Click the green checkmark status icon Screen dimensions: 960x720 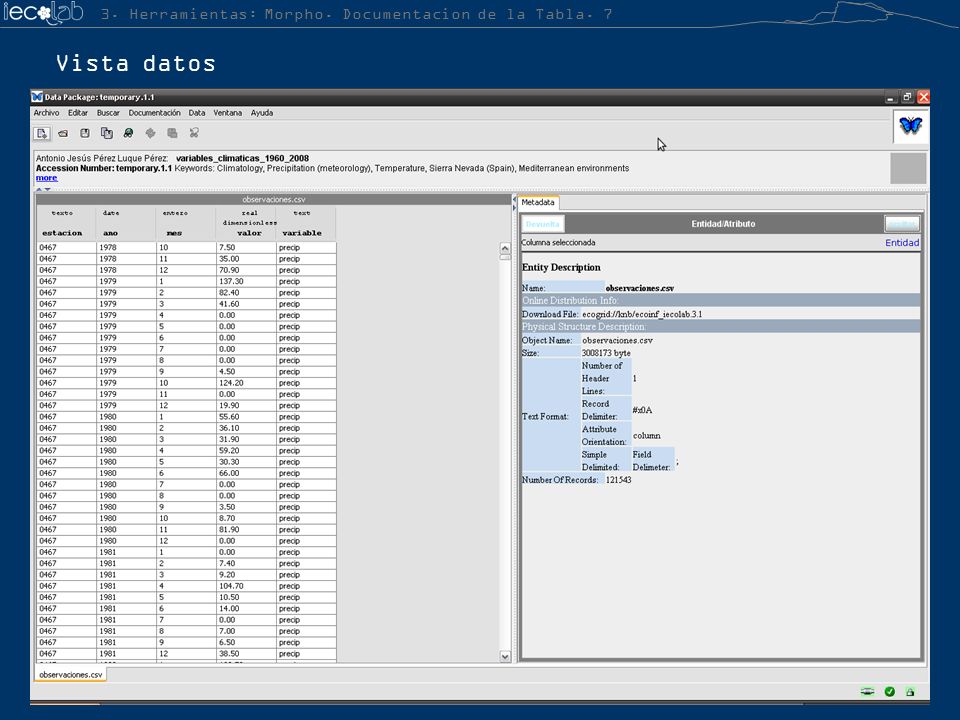[x=890, y=692]
